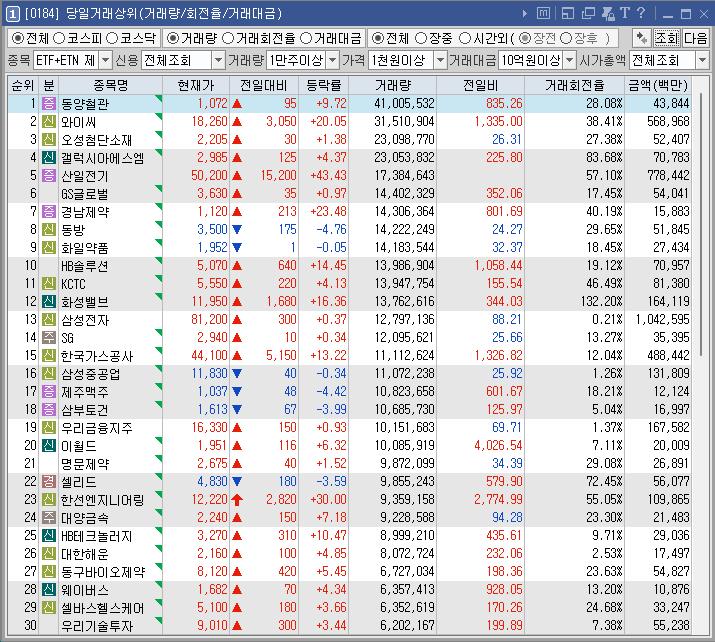The width and height of the screenshot is (715, 642).
Task: Open the 거래대금 10억원이상 dropdown
Action: 570,60
